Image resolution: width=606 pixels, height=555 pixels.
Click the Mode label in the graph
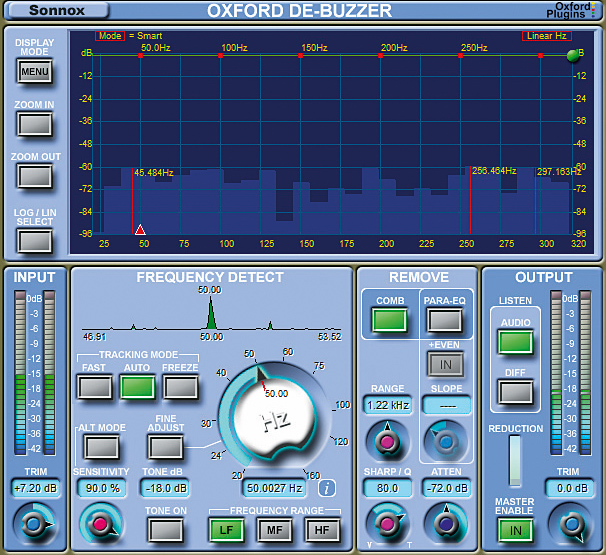(110, 36)
